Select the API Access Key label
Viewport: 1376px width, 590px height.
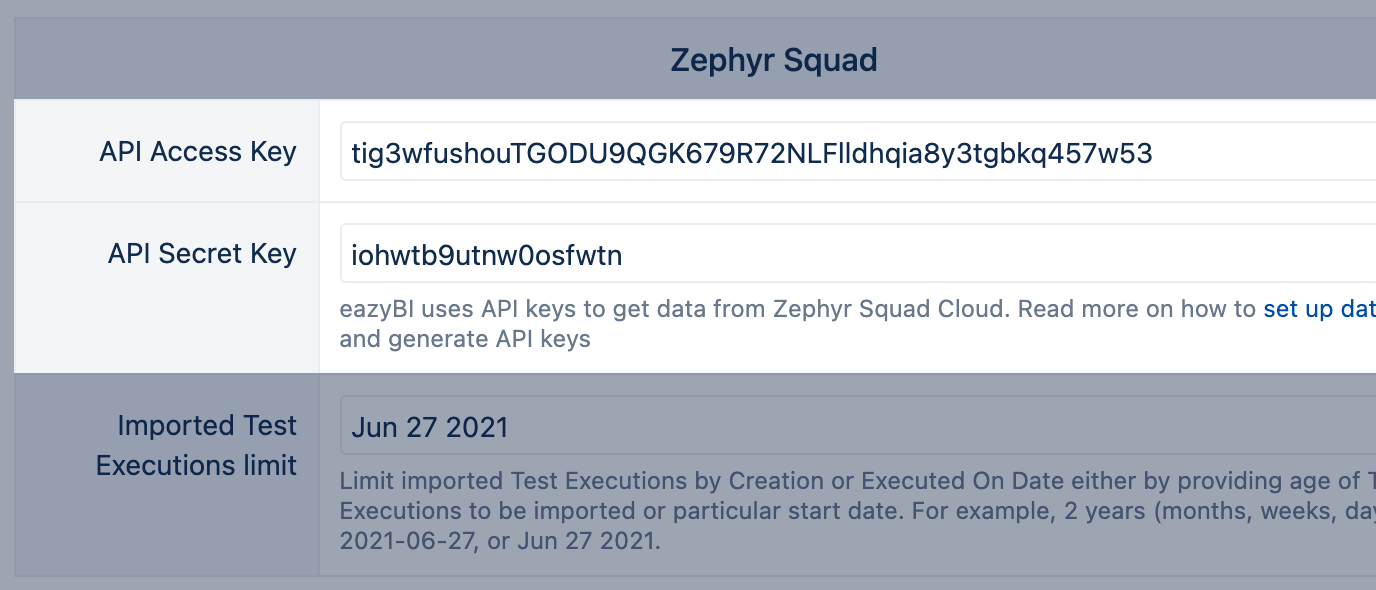click(197, 151)
